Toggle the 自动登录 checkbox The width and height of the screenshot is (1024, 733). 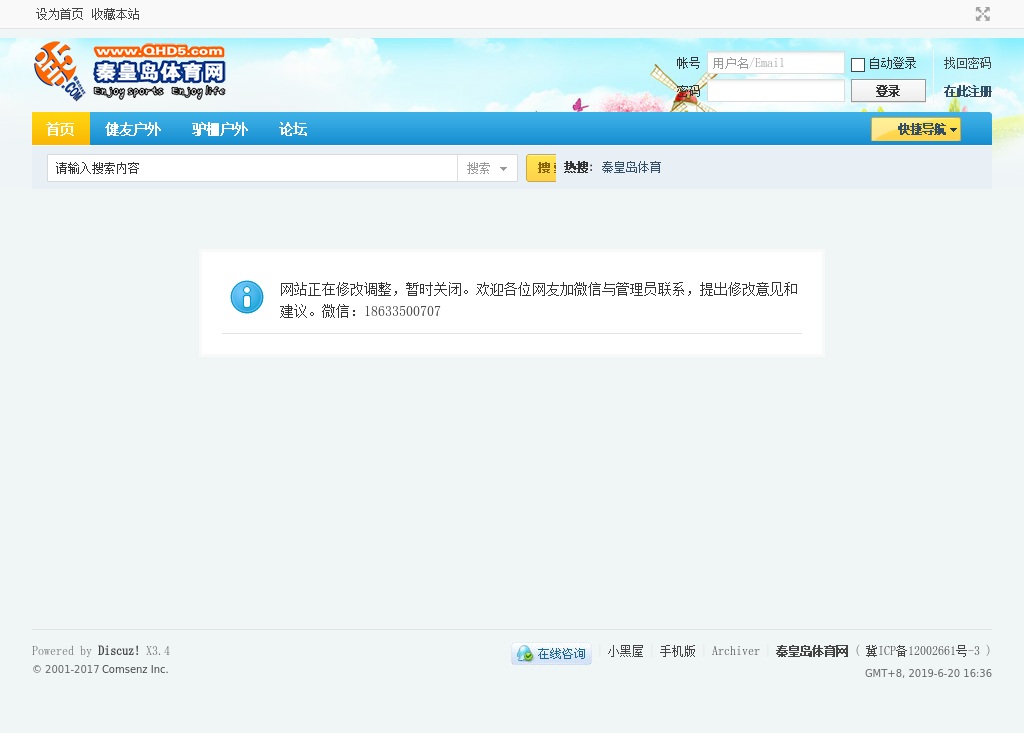858,65
